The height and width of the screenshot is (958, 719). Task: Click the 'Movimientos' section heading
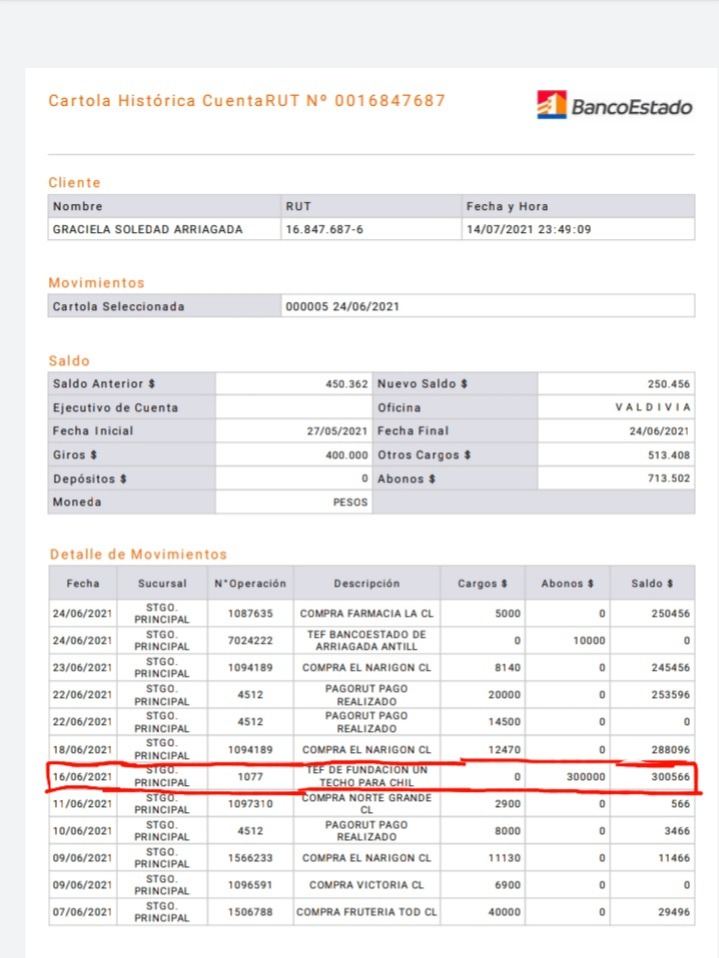pos(97,283)
